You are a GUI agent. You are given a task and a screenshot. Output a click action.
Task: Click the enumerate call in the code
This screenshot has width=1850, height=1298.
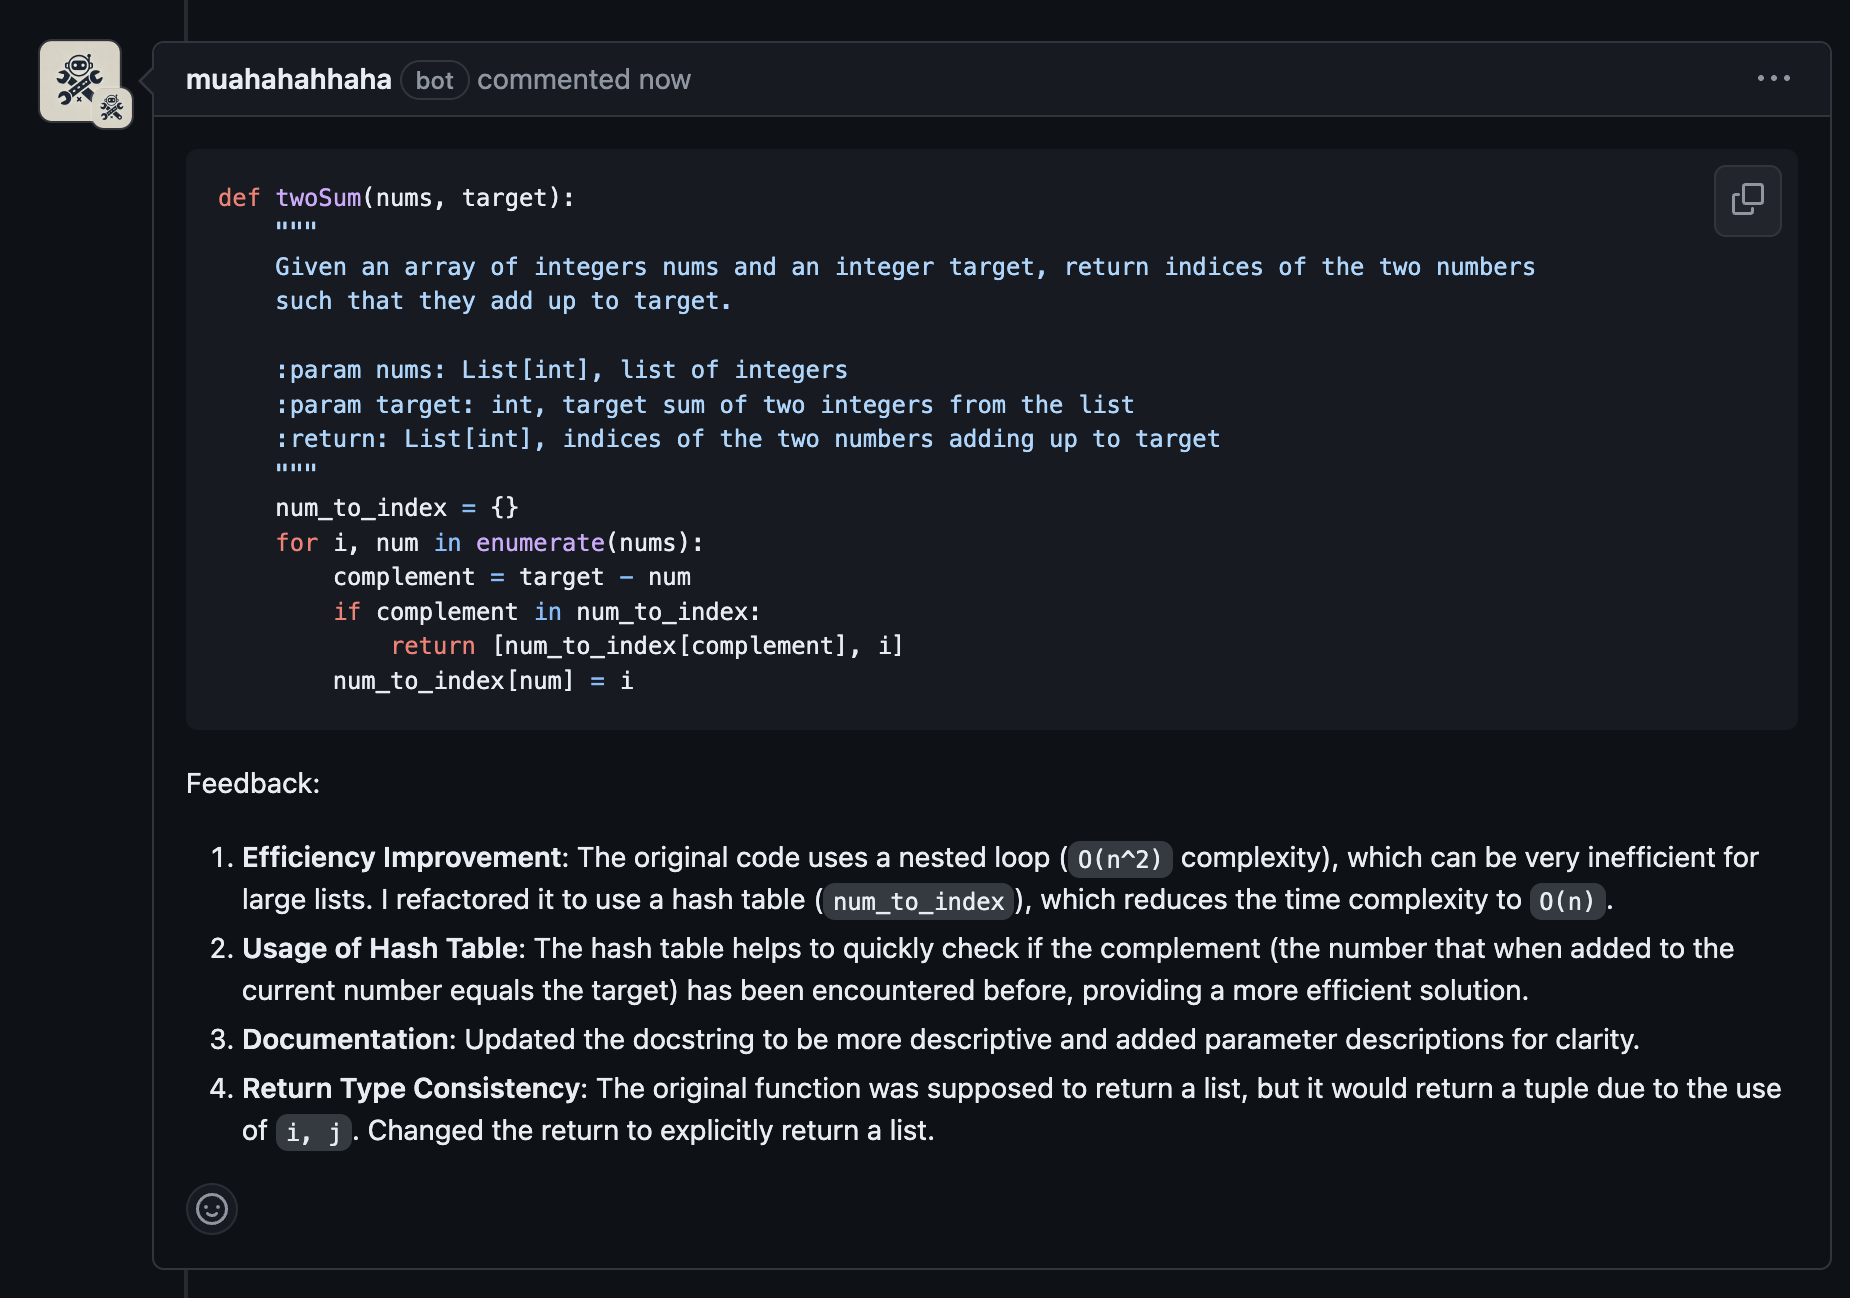(540, 543)
